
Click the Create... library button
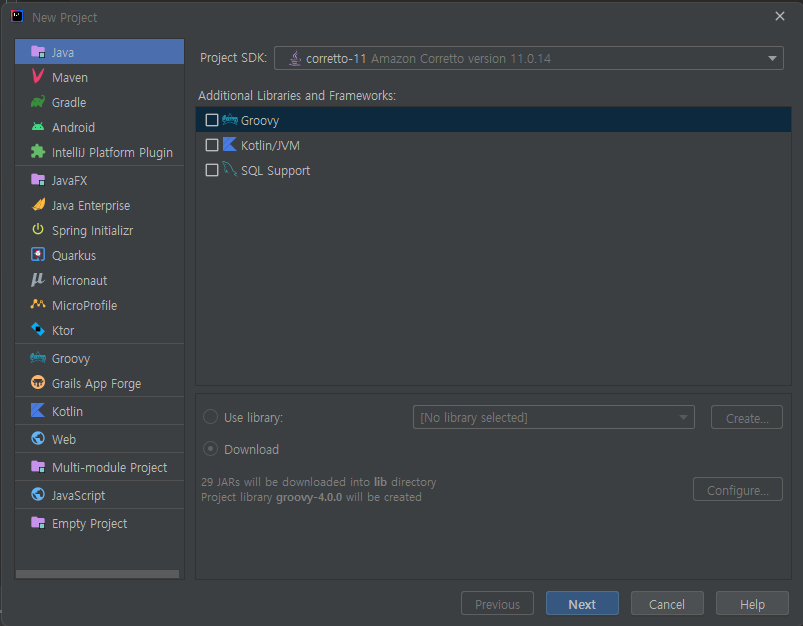click(747, 418)
